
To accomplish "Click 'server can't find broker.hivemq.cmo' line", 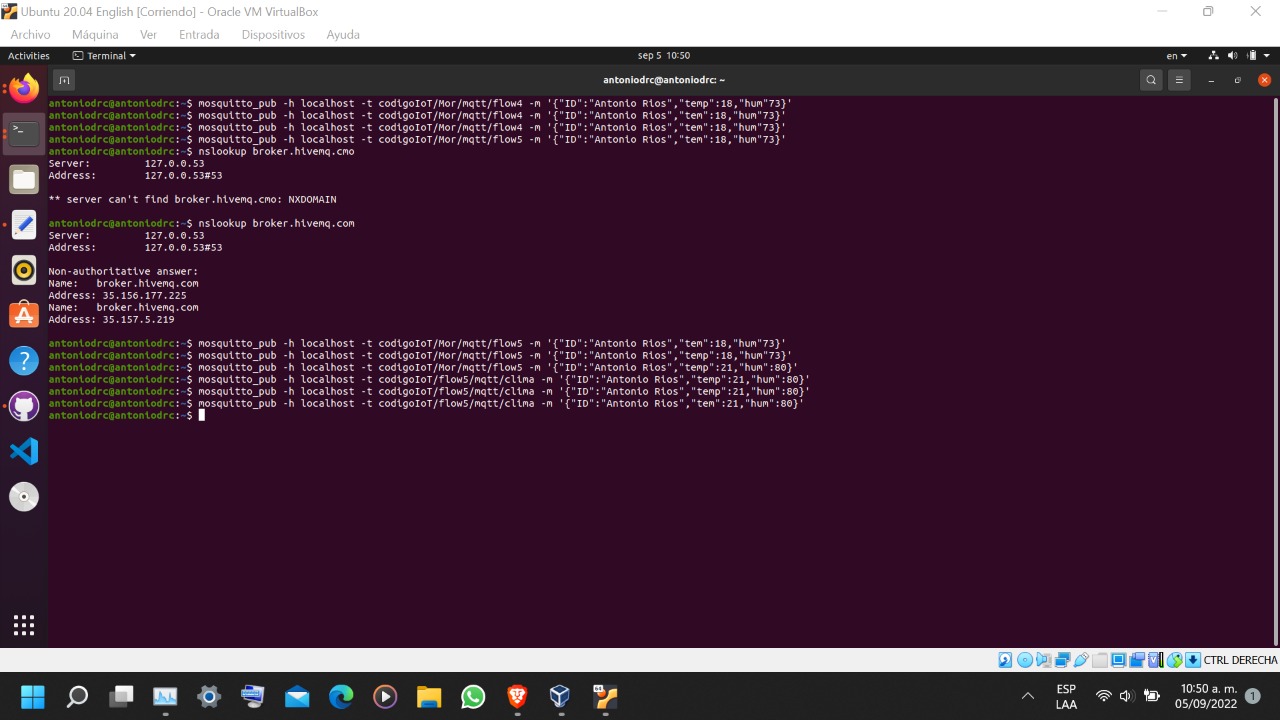I will pos(192,199).
